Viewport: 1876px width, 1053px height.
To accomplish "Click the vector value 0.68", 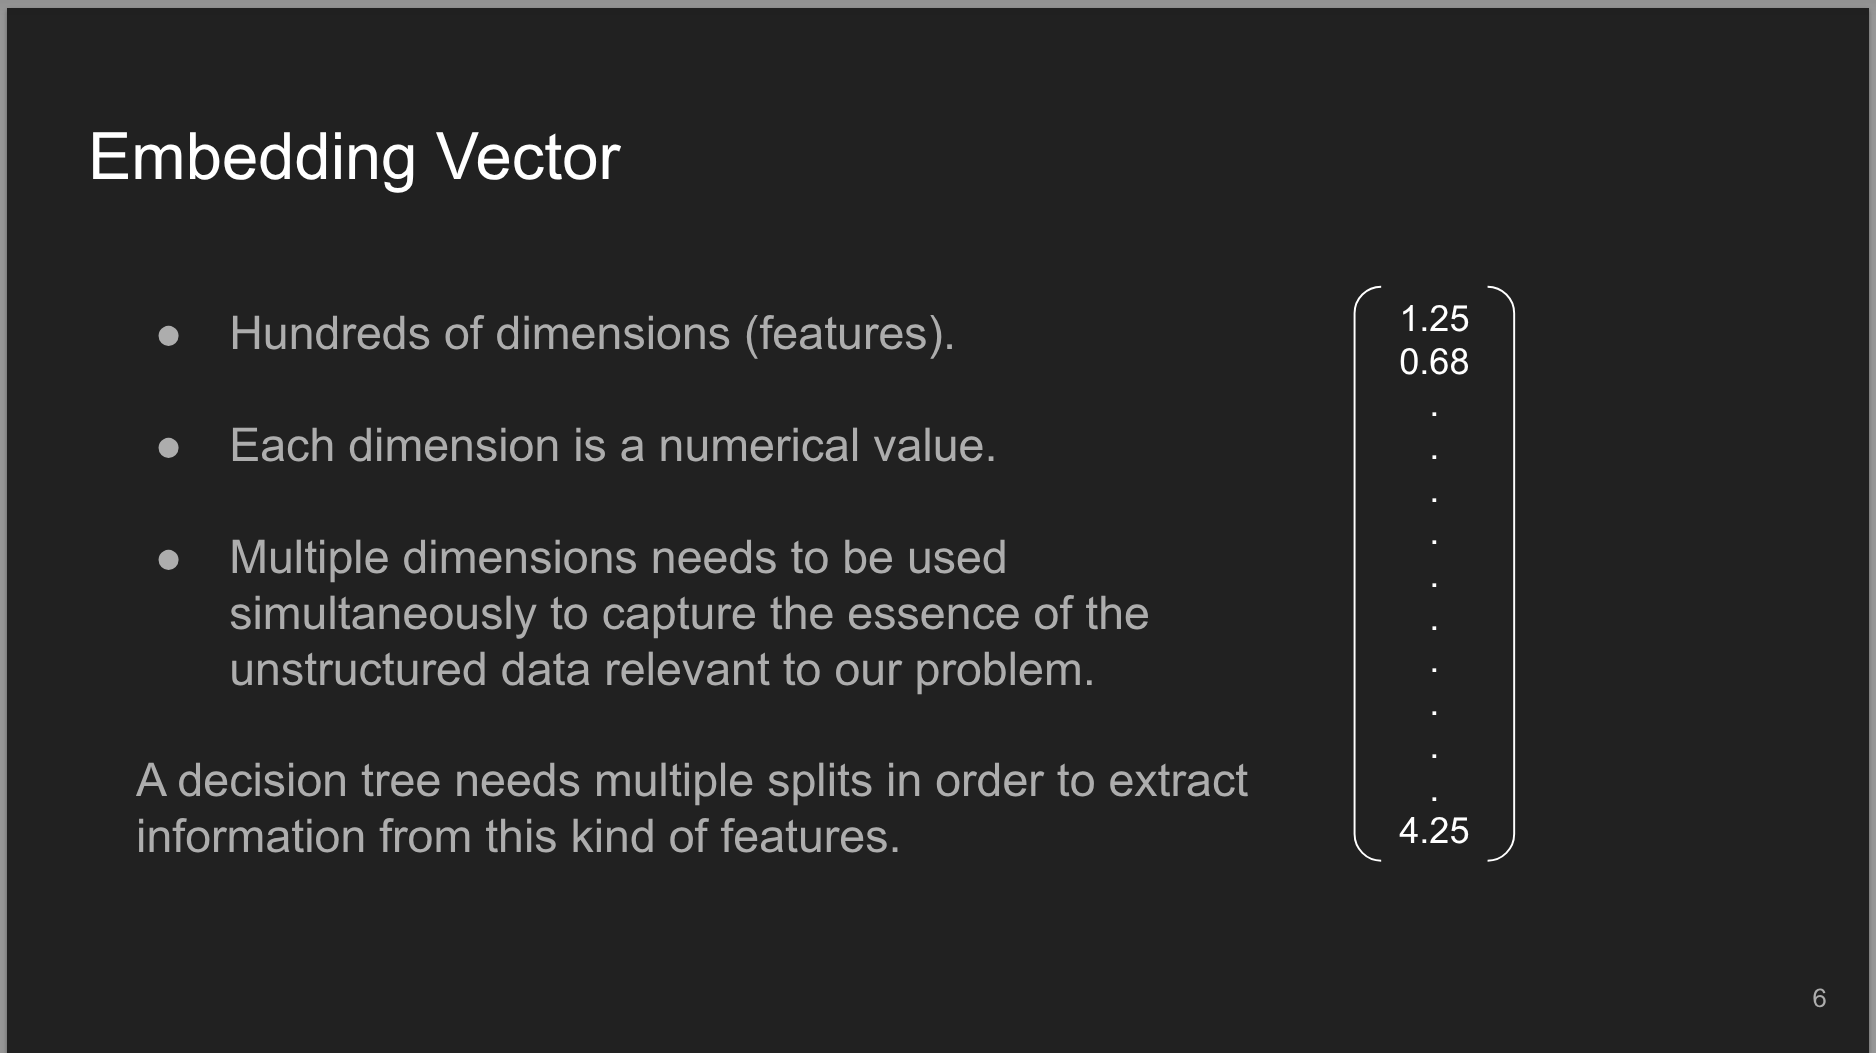I will pos(1434,362).
